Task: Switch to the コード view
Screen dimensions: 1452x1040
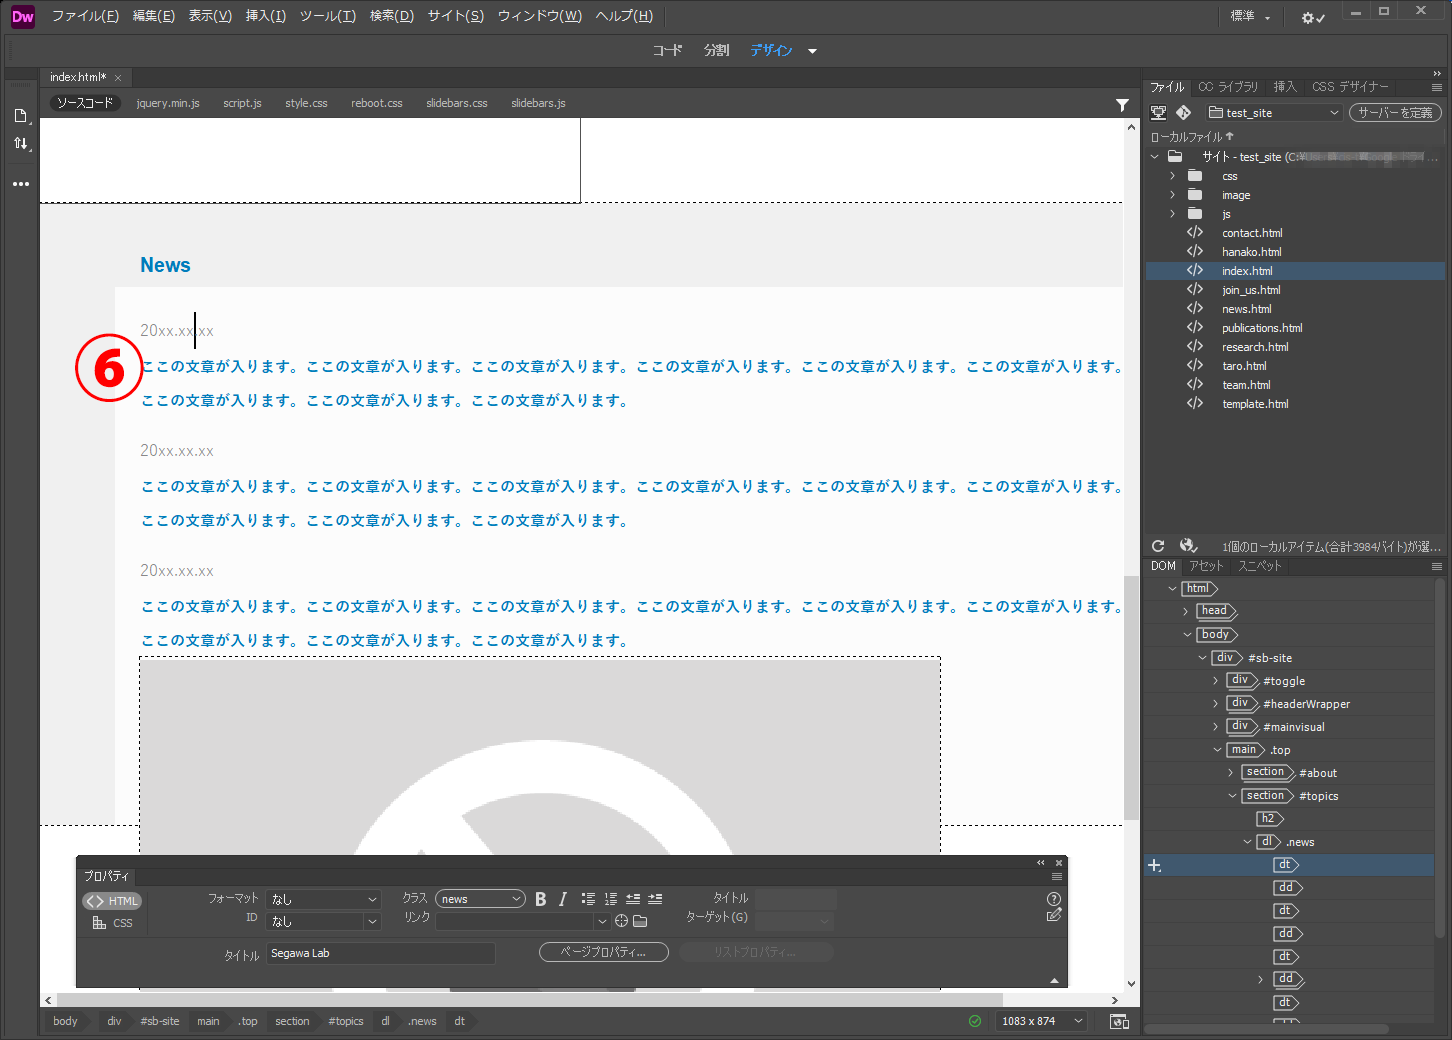Action: 667,50
